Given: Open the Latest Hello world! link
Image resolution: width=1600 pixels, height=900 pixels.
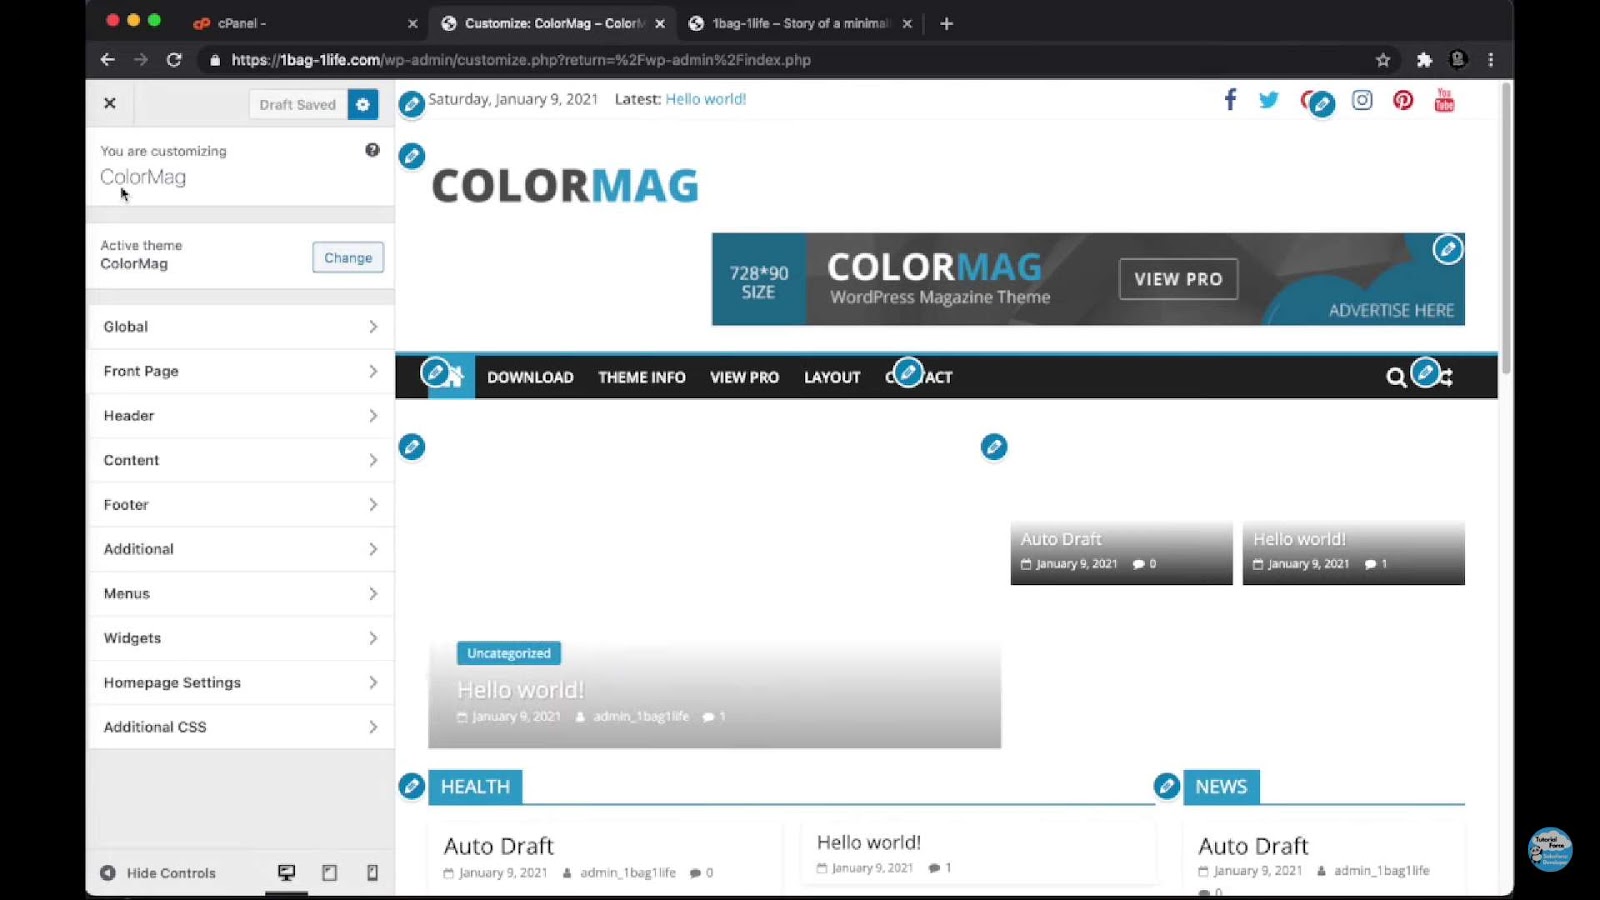Looking at the screenshot, I should point(706,99).
